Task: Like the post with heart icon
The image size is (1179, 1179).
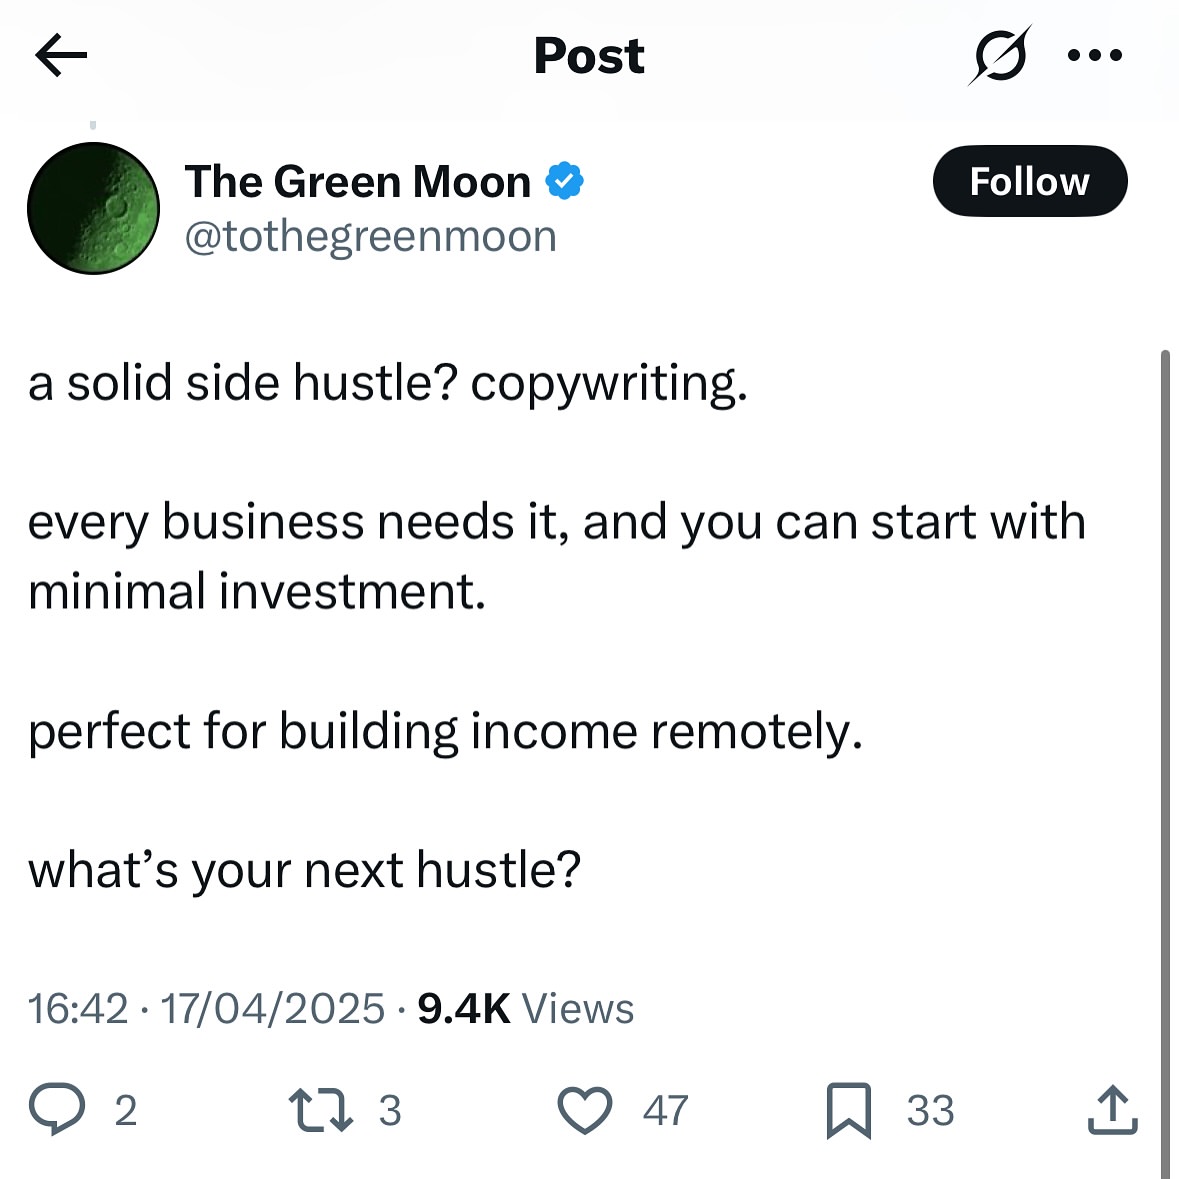Action: [585, 1109]
